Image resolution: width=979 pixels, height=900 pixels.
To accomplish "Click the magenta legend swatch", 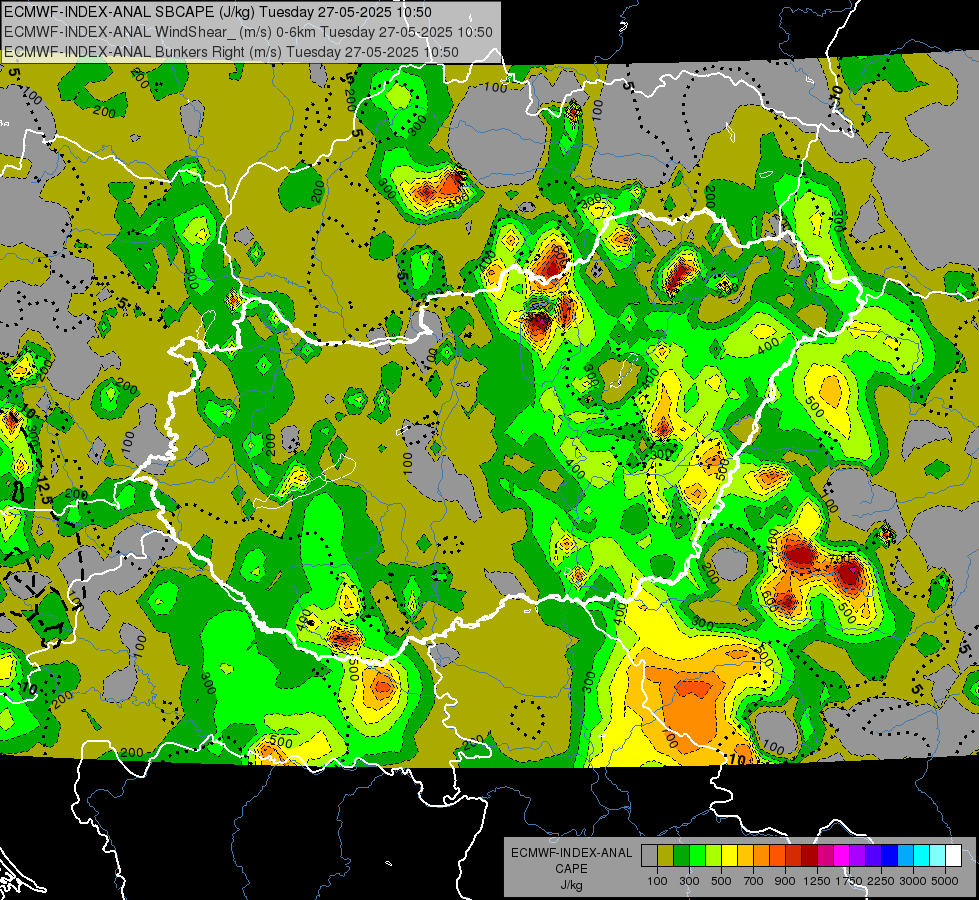I will [842, 855].
